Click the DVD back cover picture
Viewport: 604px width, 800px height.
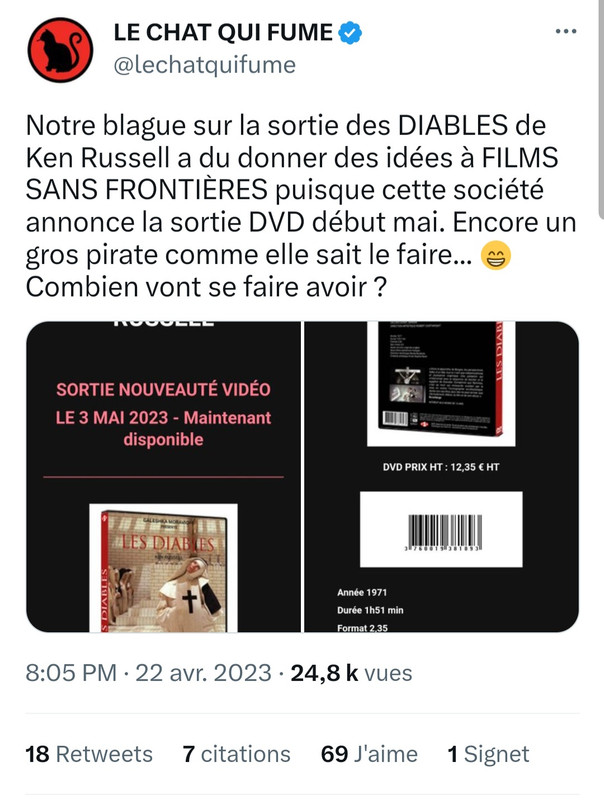[x=441, y=384]
